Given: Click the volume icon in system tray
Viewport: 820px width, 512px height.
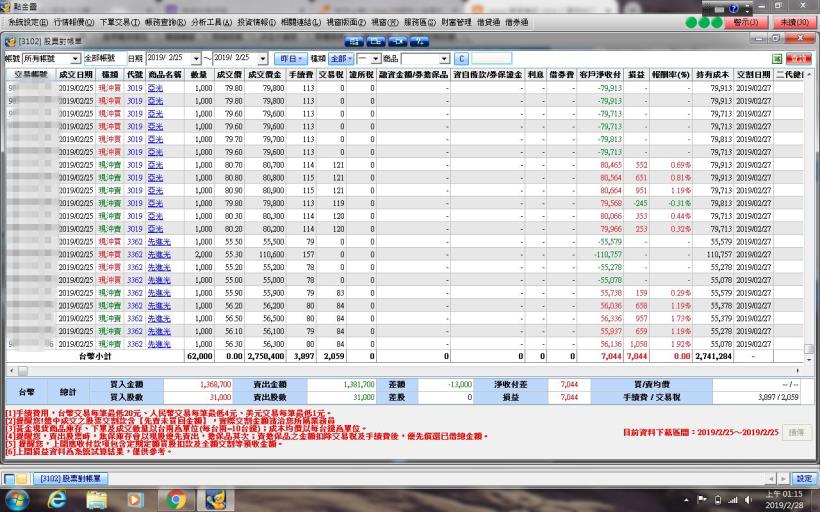Looking at the screenshot, I should tap(748, 500).
